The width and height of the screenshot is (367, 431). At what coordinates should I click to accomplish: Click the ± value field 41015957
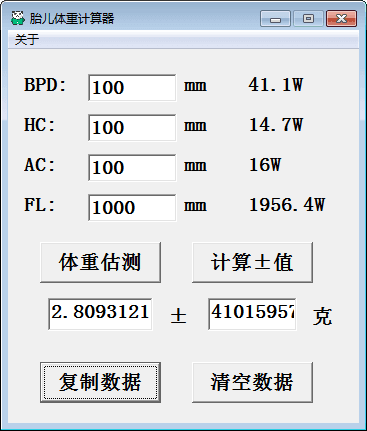252,314
